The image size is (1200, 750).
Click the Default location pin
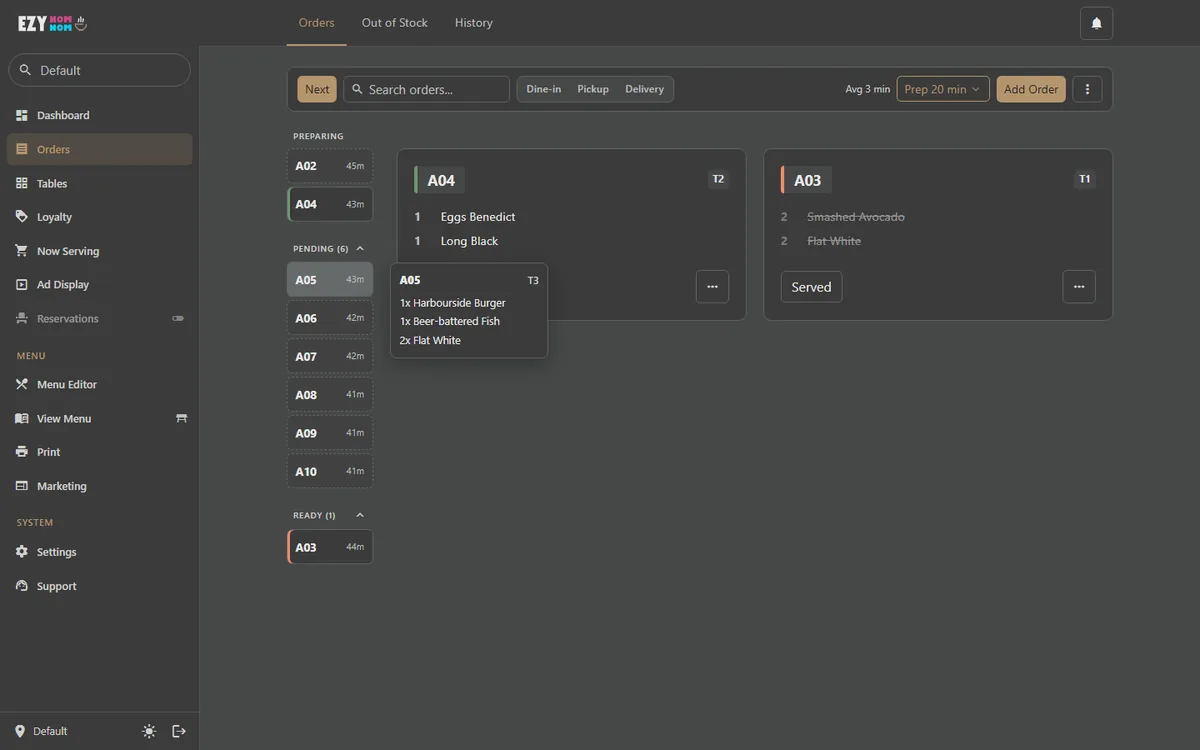[20, 731]
